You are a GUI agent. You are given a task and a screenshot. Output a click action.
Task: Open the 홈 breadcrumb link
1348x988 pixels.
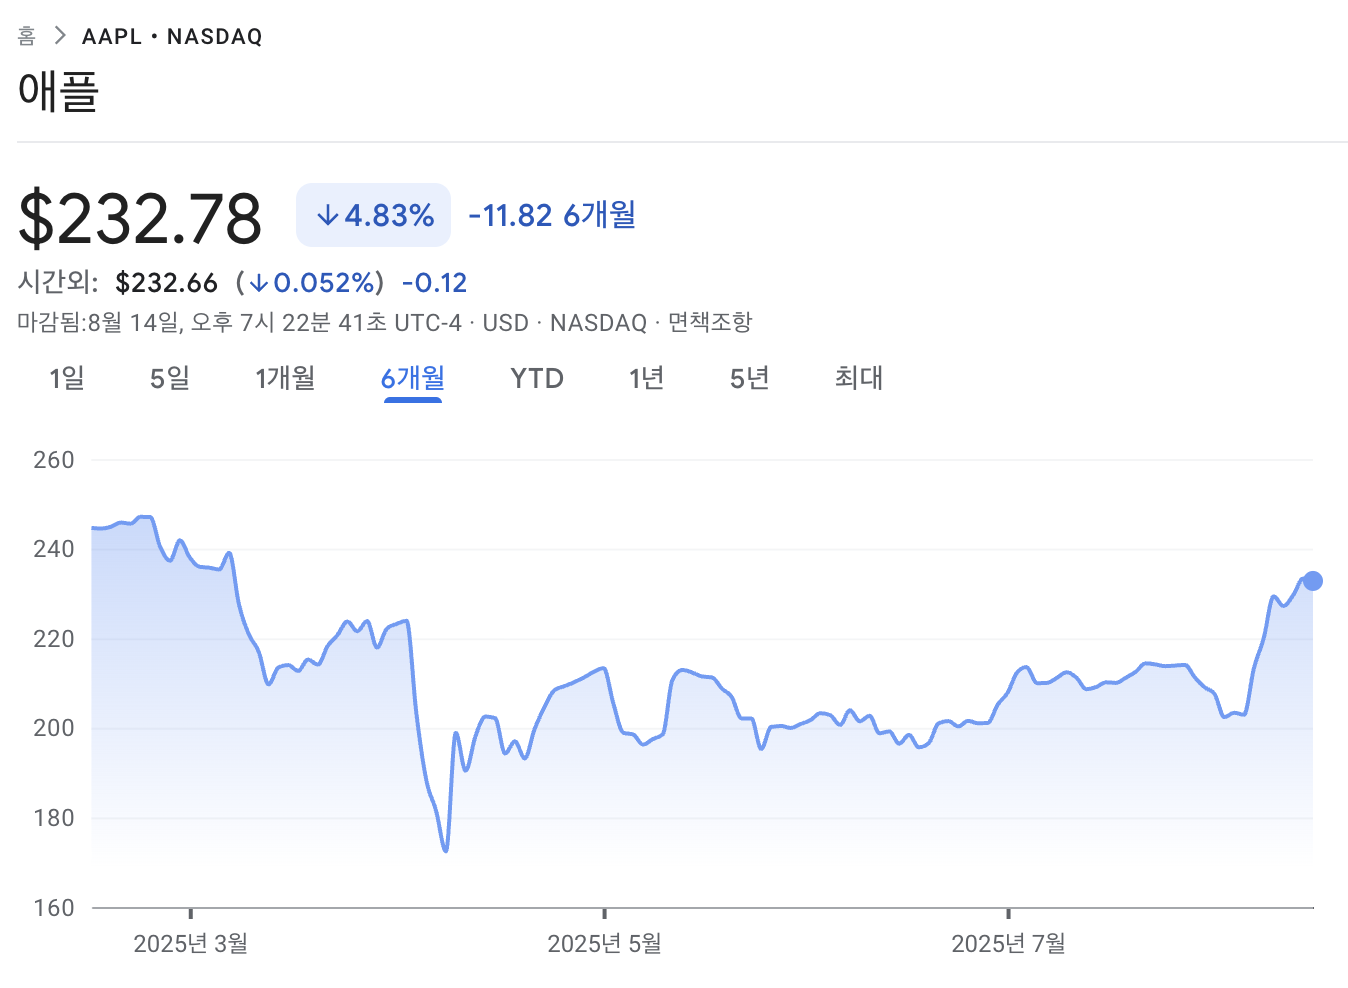point(27,36)
